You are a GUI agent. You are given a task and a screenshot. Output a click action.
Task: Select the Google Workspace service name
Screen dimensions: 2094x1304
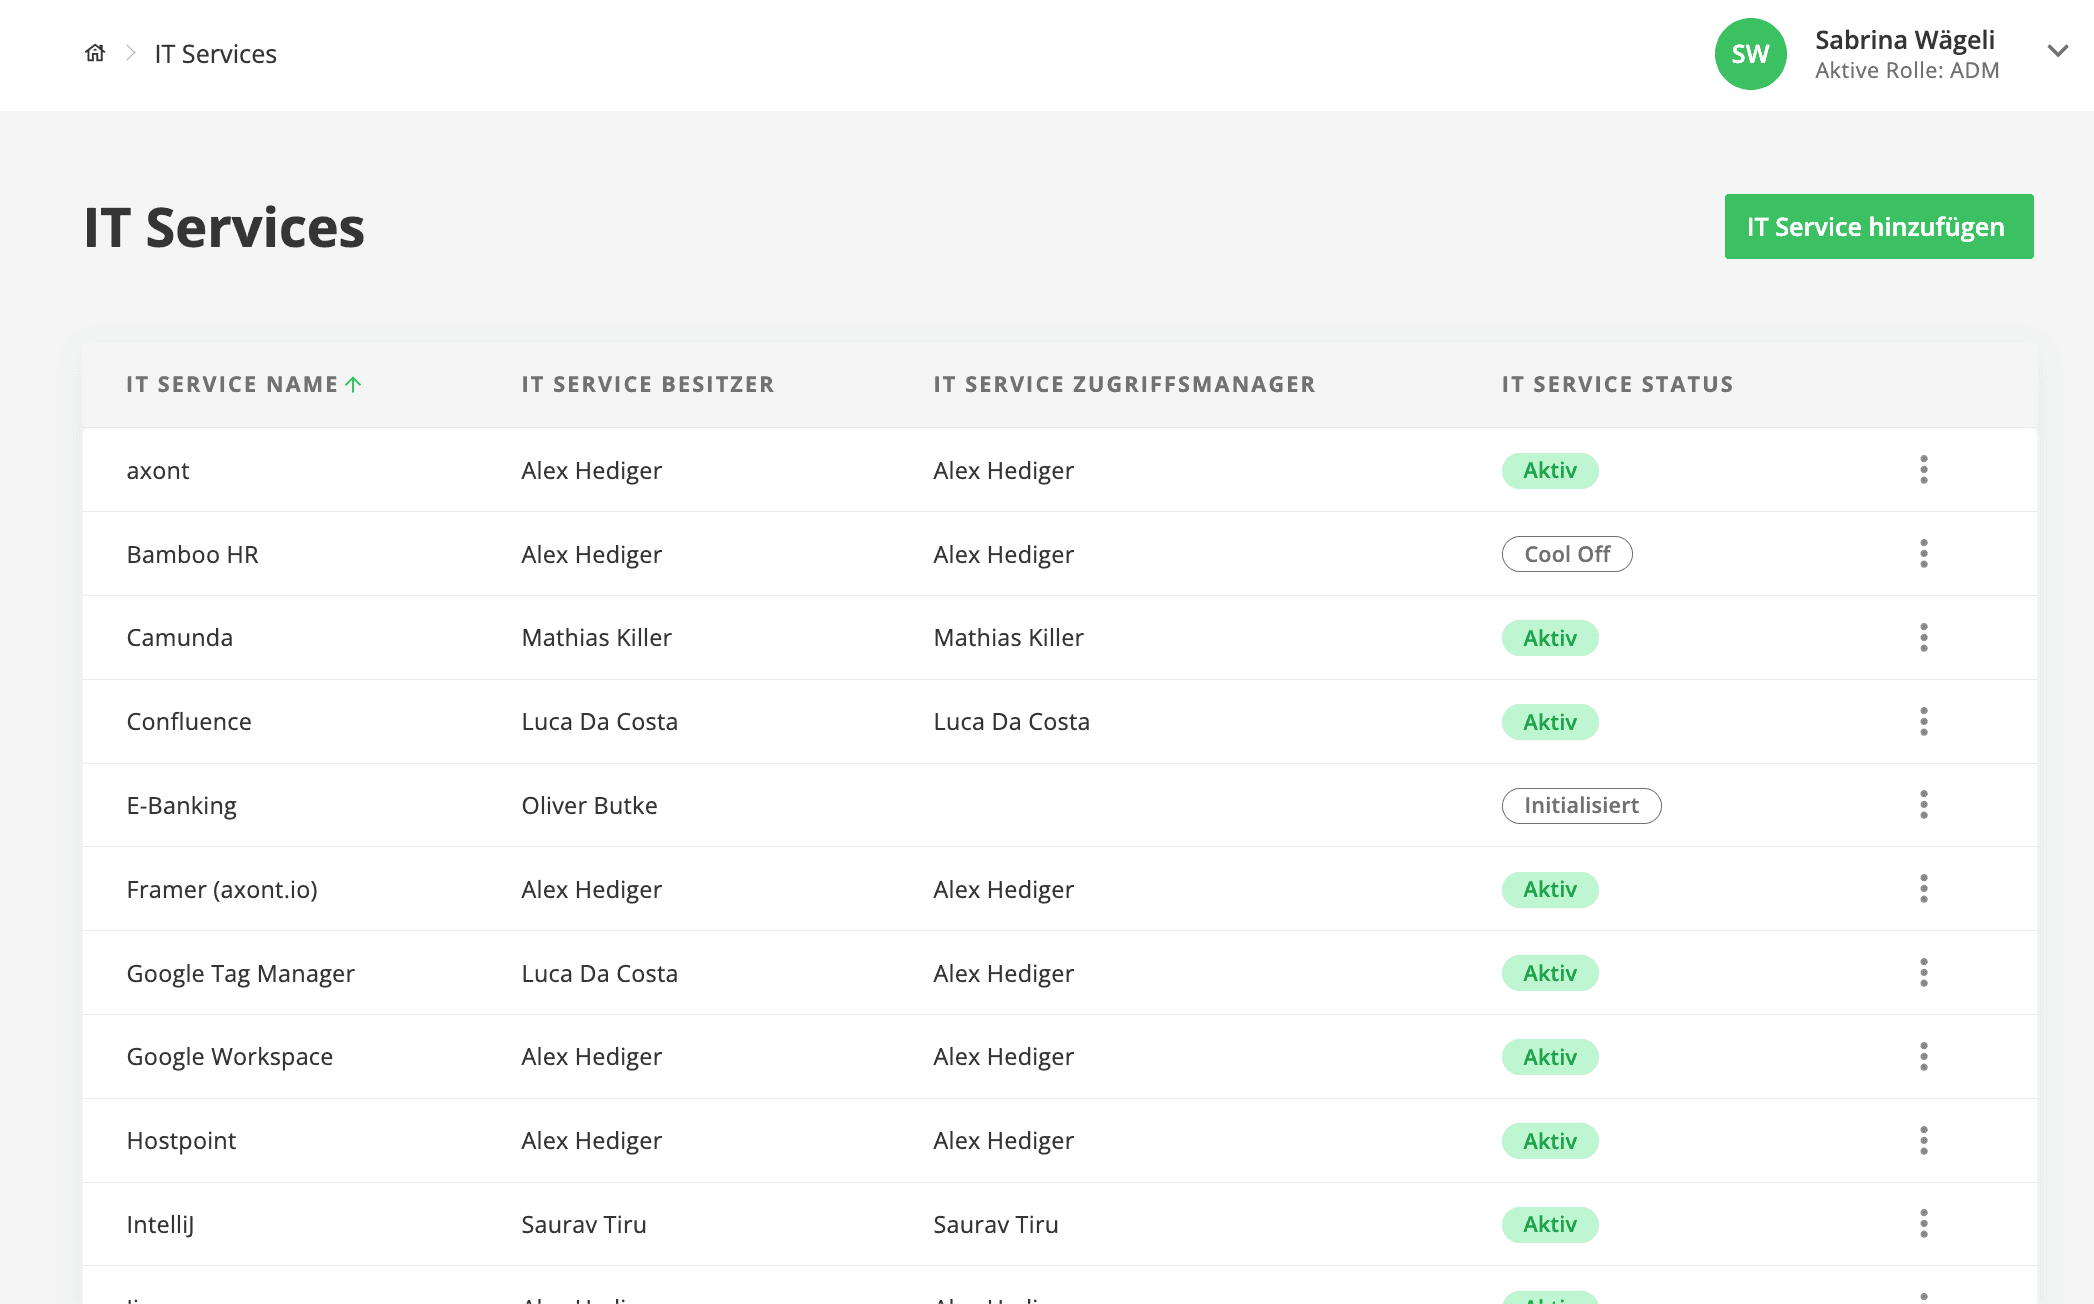pos(229,1057)
